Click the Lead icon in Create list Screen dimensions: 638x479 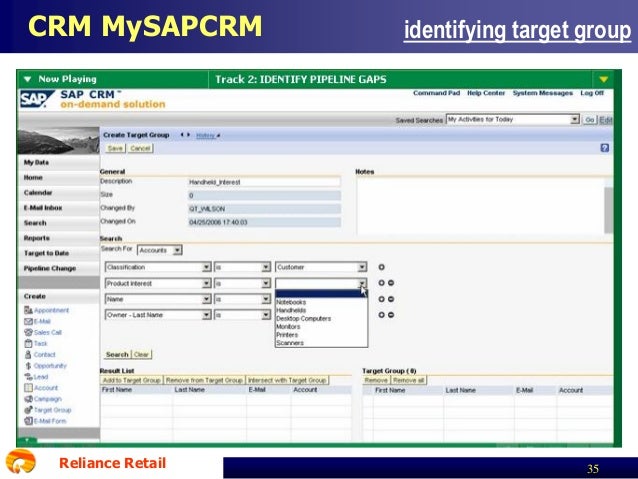tap(28, 376)
